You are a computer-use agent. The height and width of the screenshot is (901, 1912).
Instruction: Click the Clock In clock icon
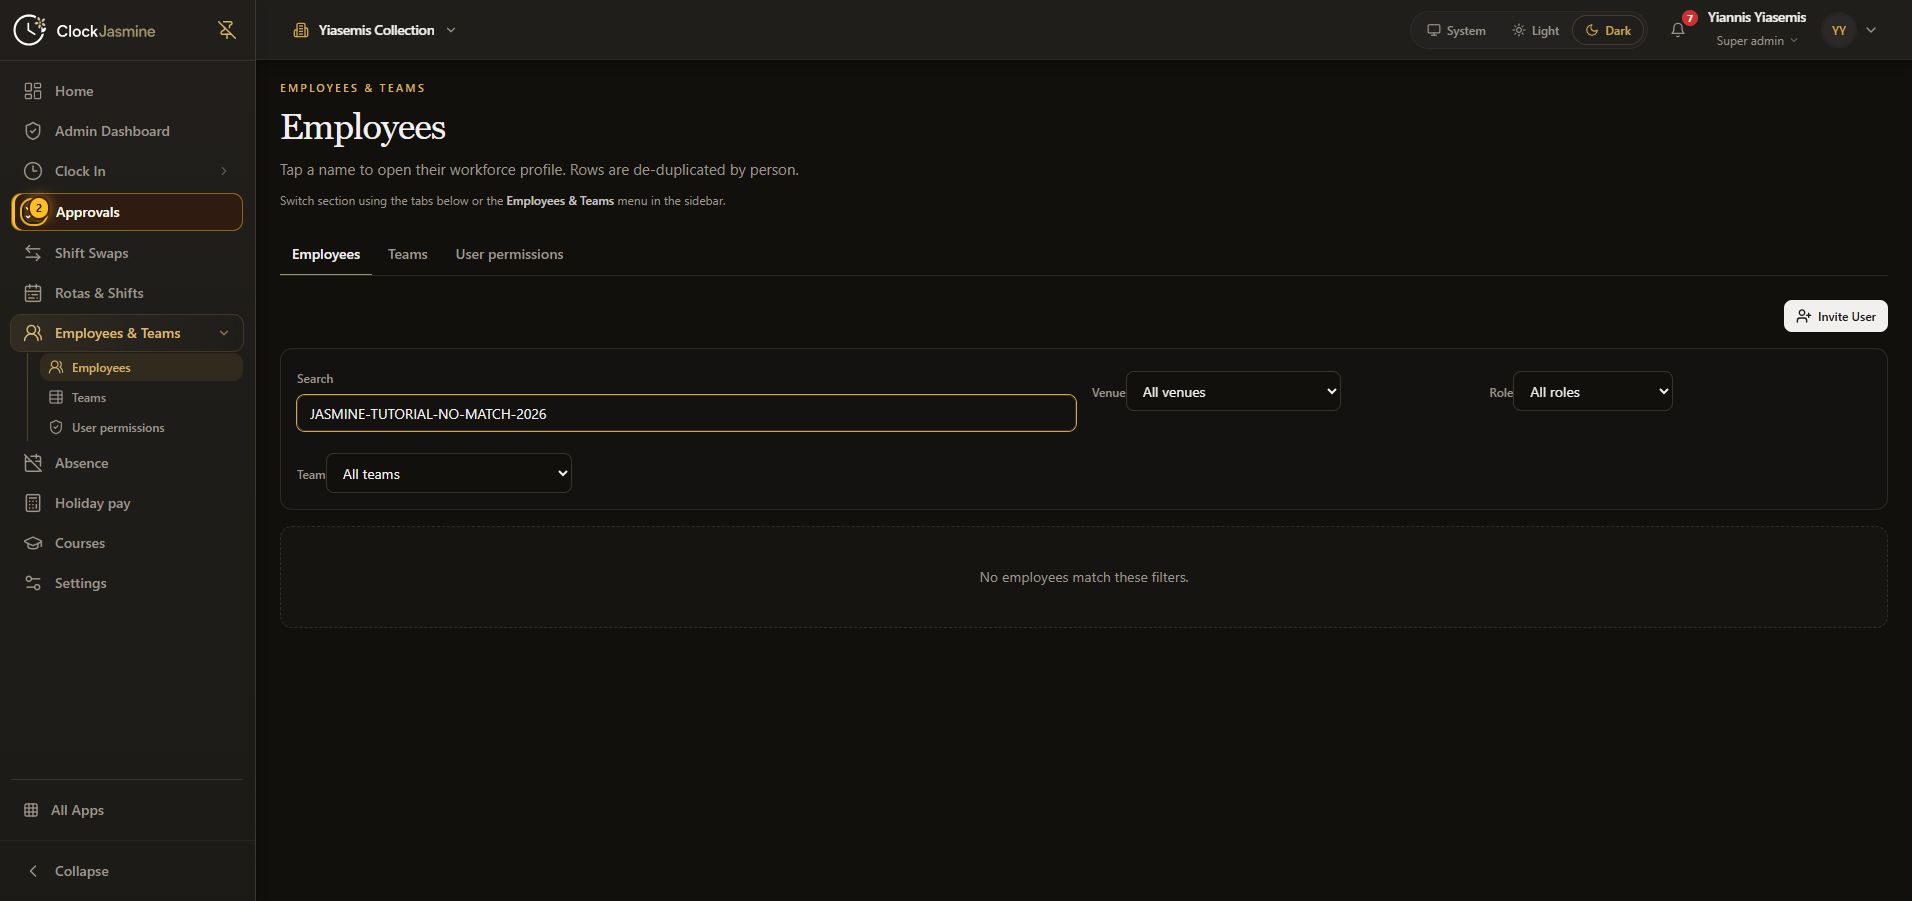pyautogui.click(x=33, y=171)
